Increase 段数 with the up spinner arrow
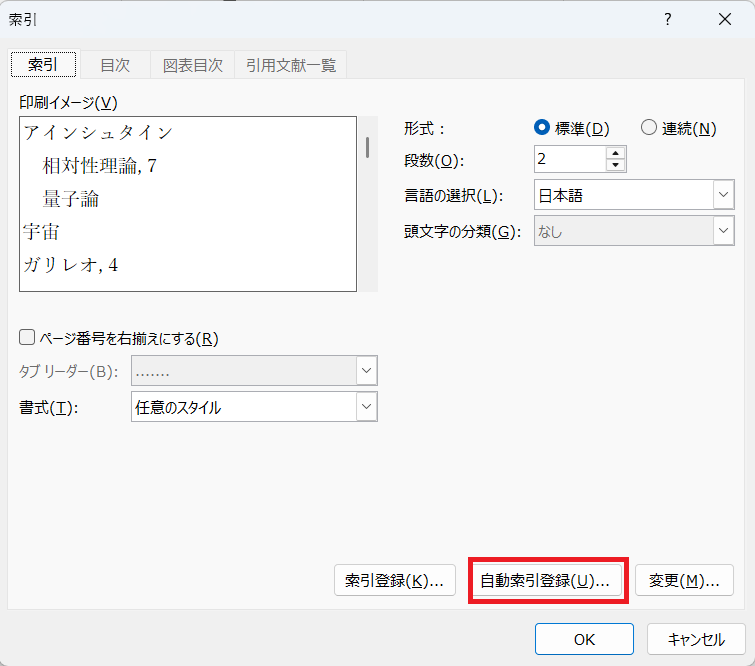This screenshot has height=666, width=755. click(x=615, y=153)
